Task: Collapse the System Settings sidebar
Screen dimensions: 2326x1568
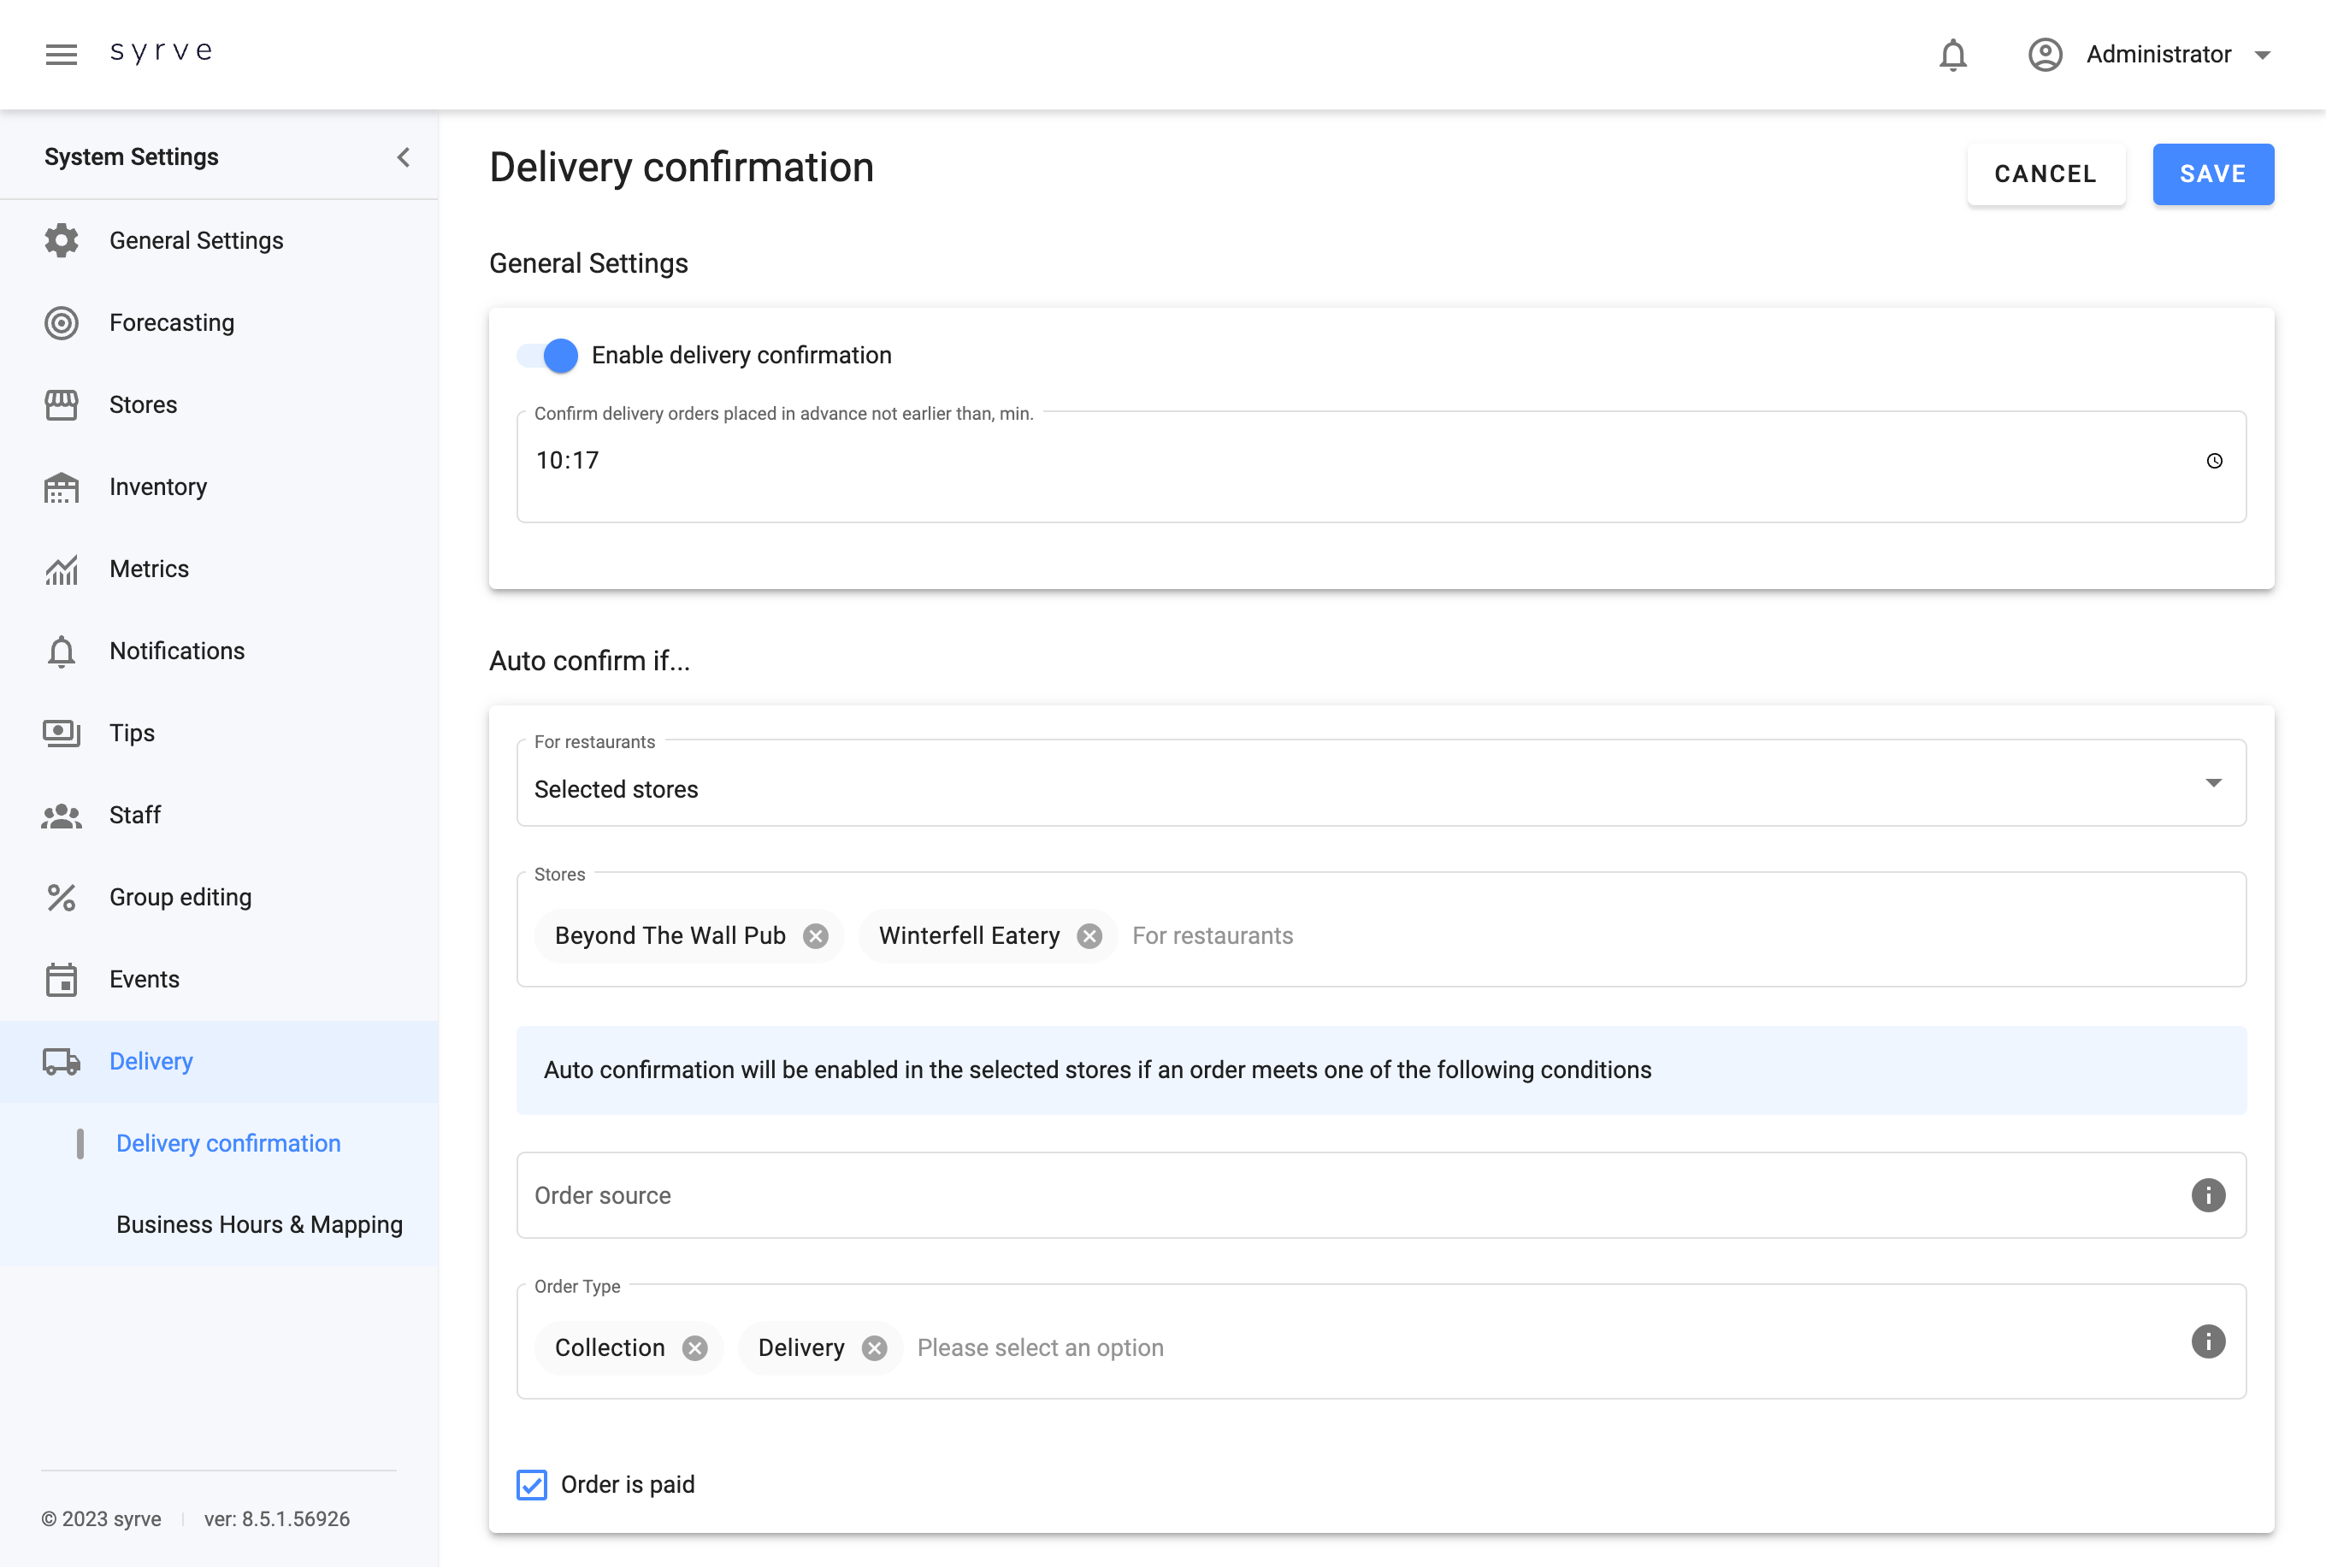Action: coord(403,157)
